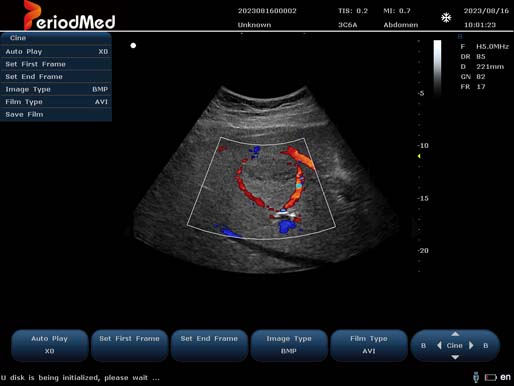
Task: Click the time 10:01:23
Action: coord(480,25)
